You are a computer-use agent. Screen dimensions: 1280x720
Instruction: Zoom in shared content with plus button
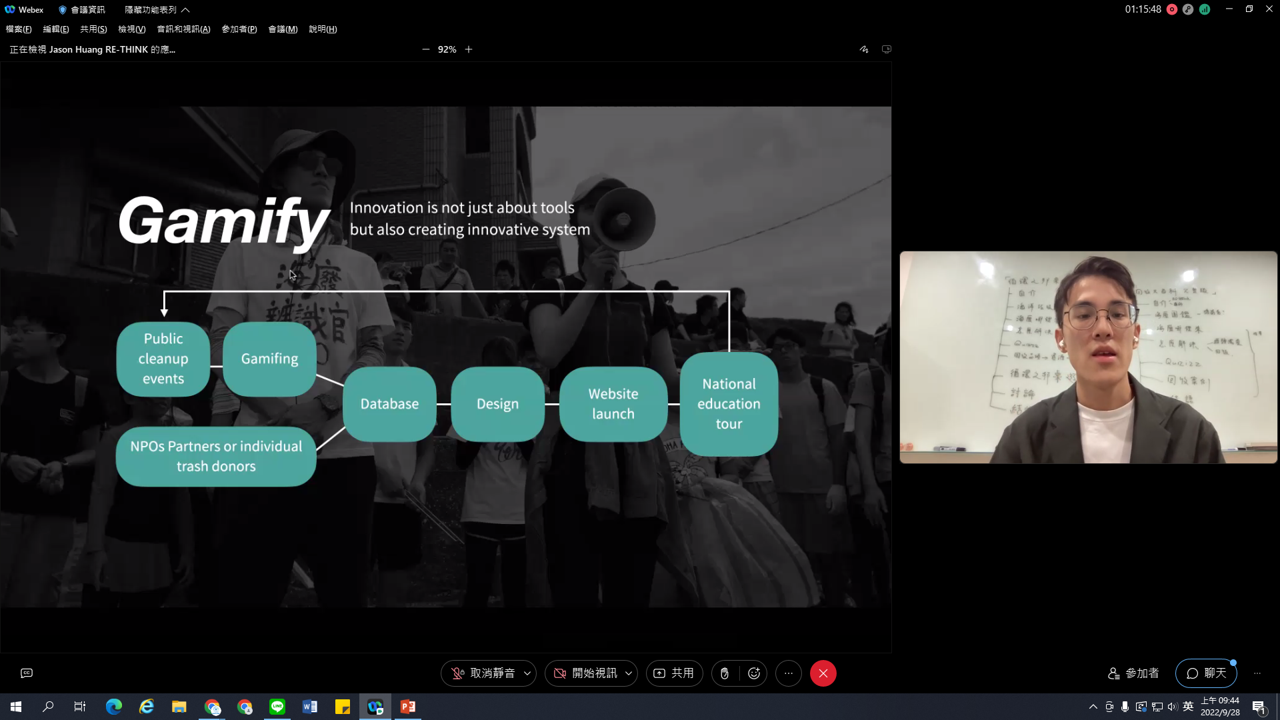pos(468,49)
